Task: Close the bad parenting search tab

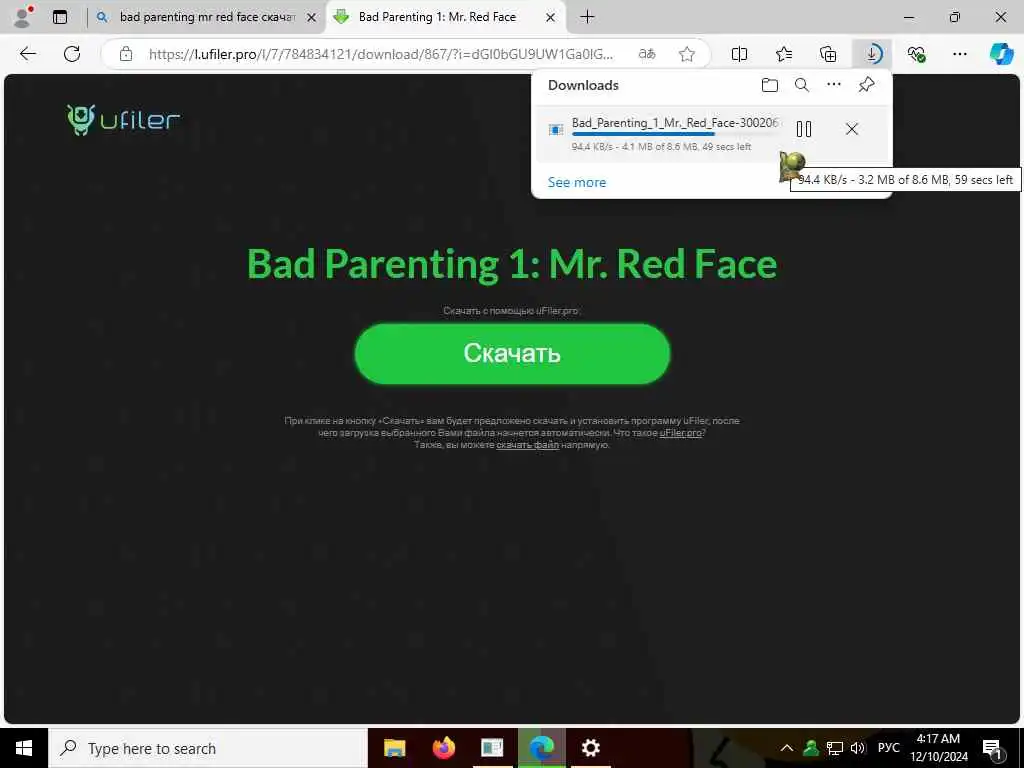Action: pyautogui.click(x=312, y=18)
